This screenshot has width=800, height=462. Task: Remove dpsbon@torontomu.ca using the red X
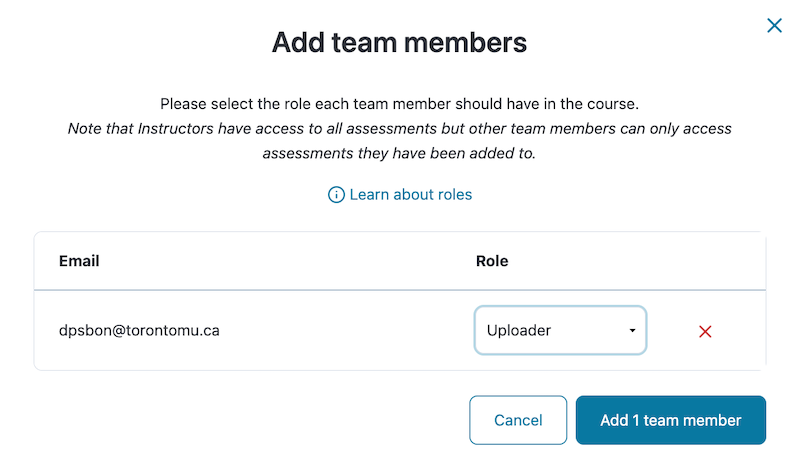(x=705, y=331)
